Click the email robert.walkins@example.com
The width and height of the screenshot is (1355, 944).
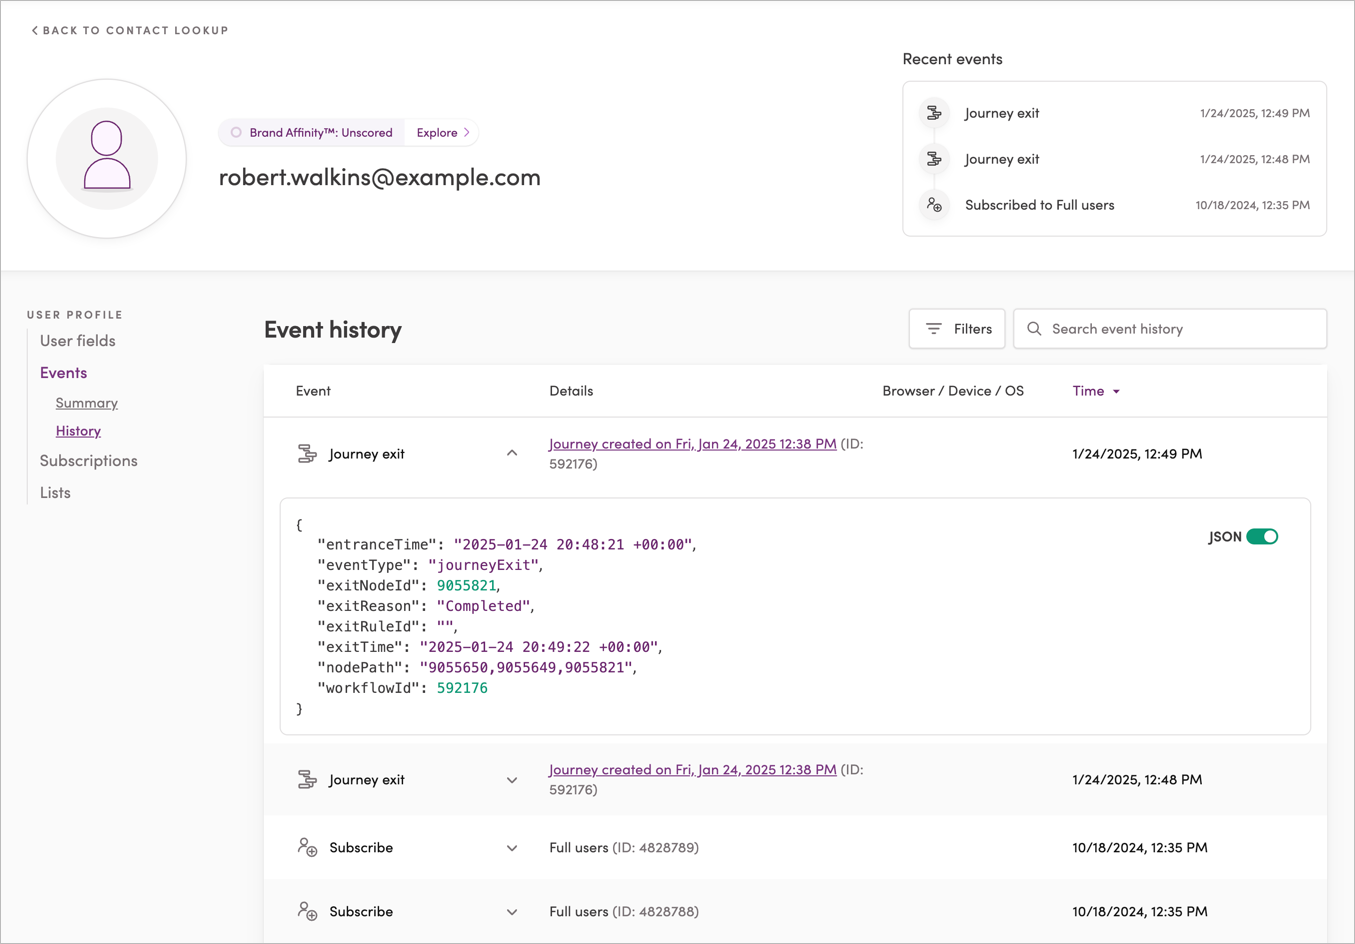[380, 177]
